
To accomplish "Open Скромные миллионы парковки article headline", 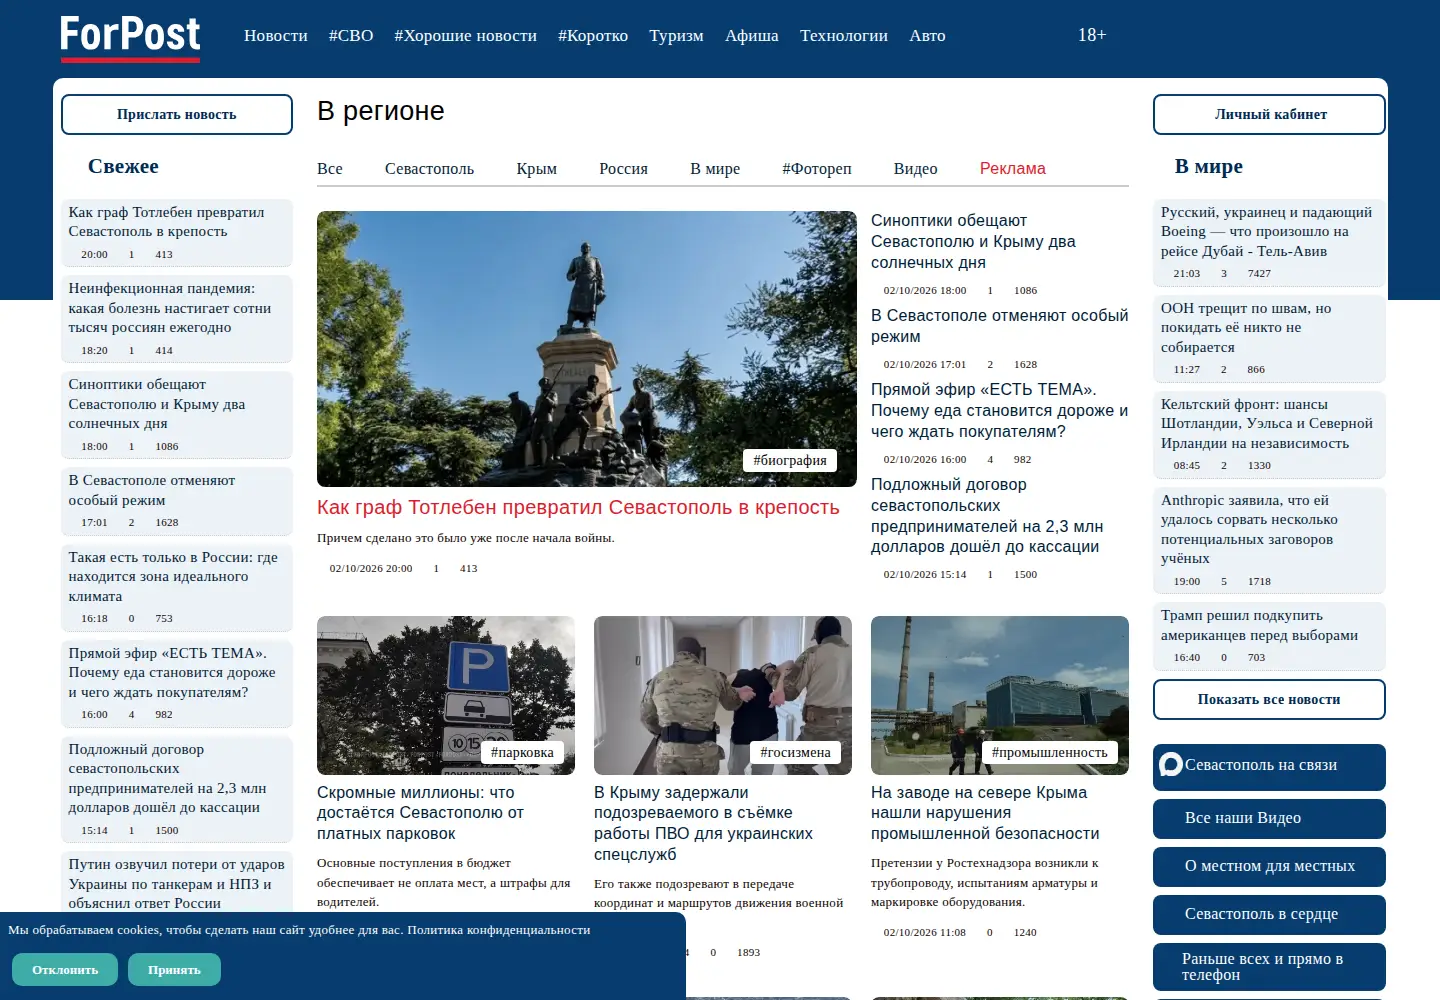I will click(x=420, y=813).
